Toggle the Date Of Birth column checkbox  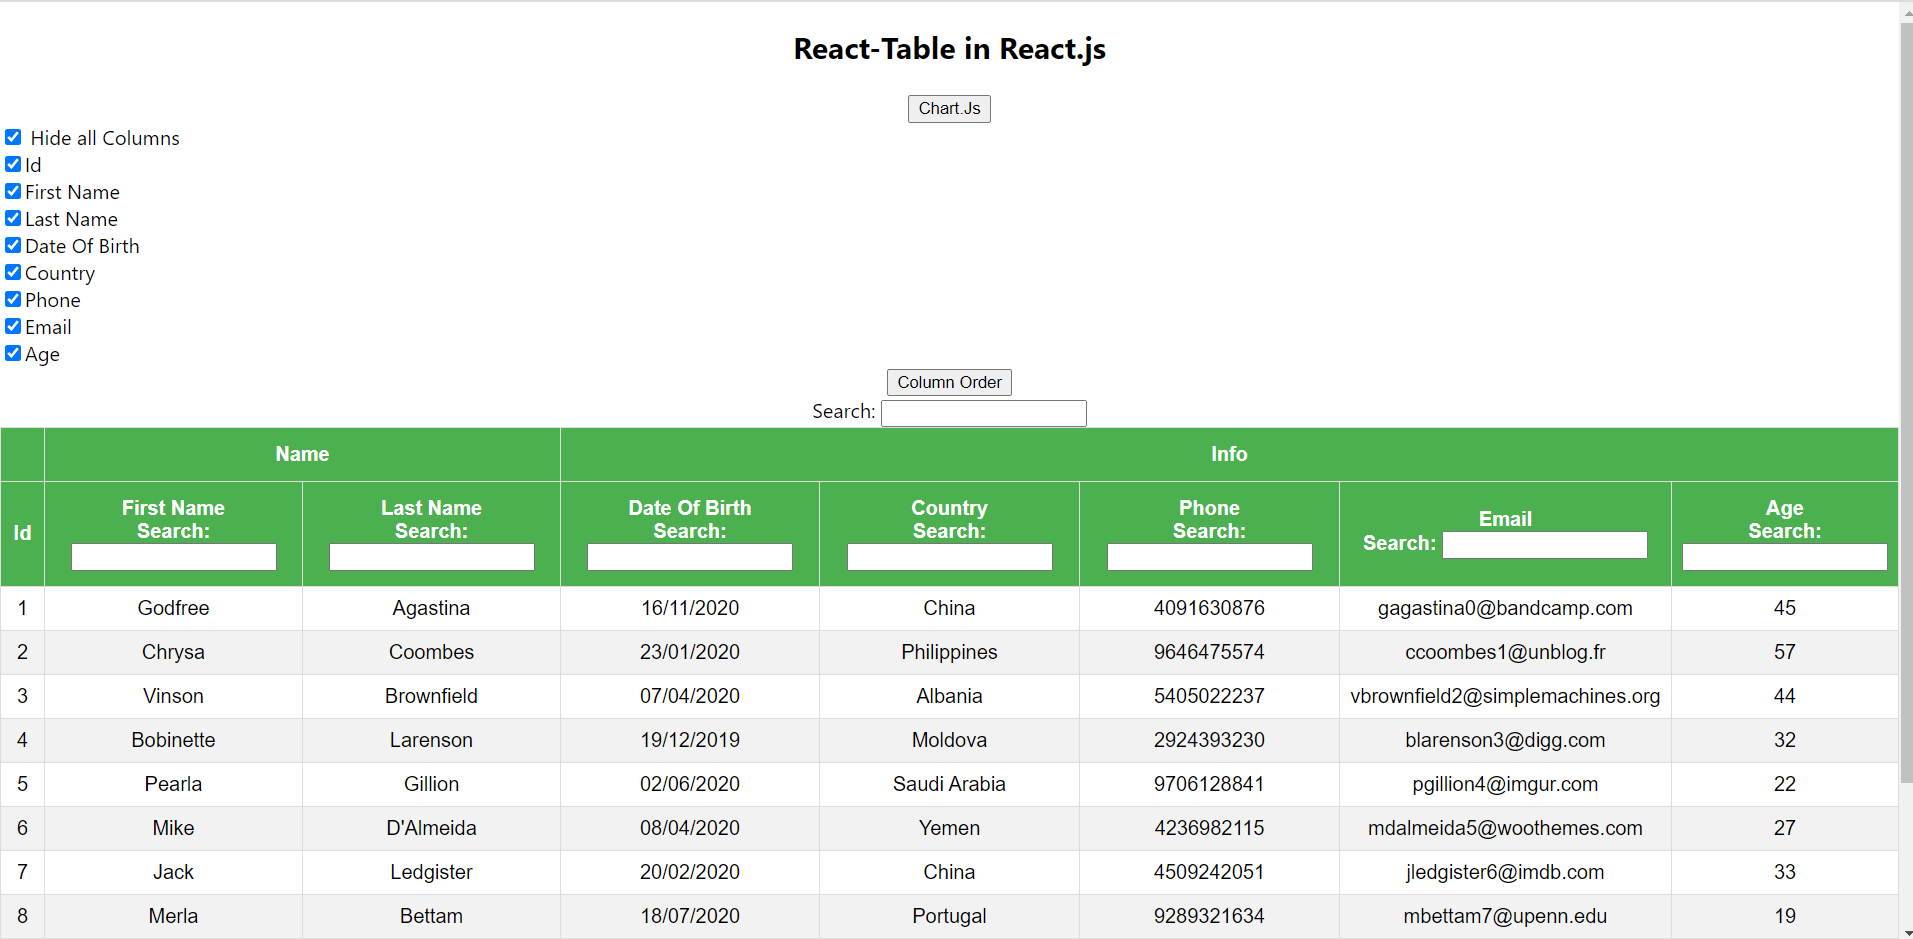(13, 245)
